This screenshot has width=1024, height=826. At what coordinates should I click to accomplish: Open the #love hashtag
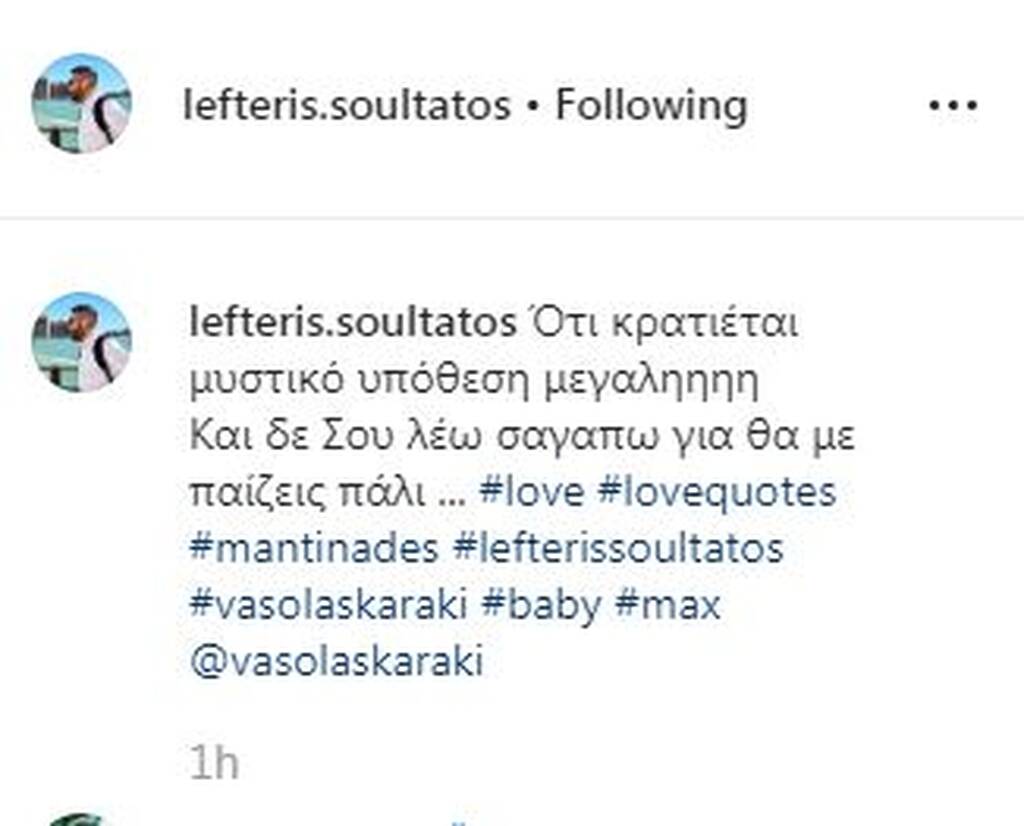(x=532, y=492)
